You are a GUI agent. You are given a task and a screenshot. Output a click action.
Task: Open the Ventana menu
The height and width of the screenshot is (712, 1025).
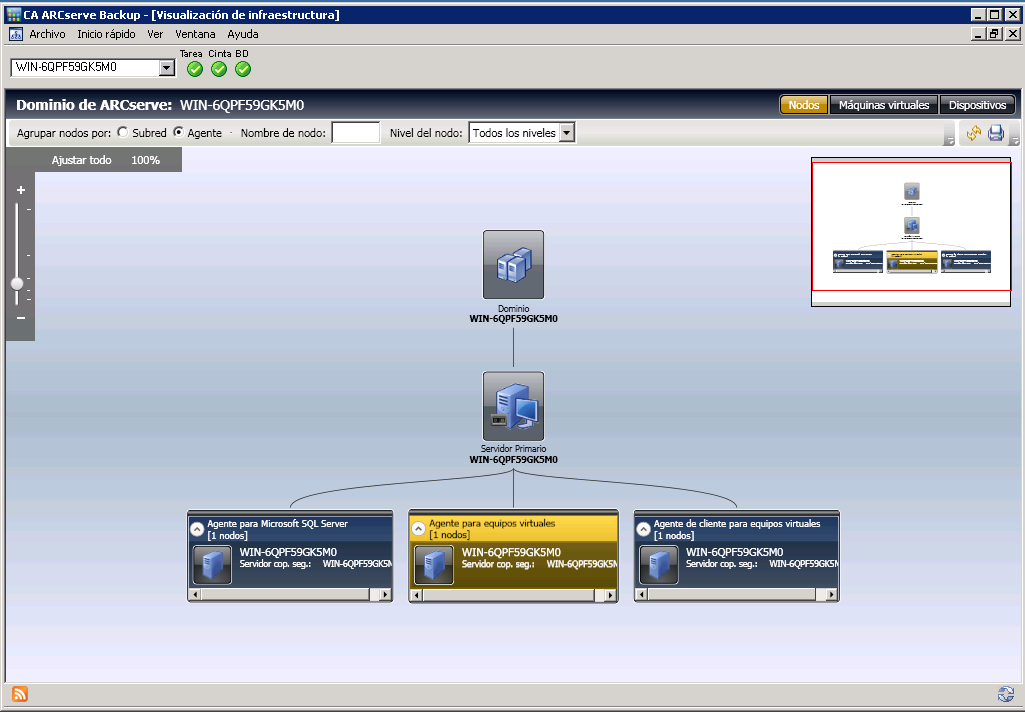(195, 34)
